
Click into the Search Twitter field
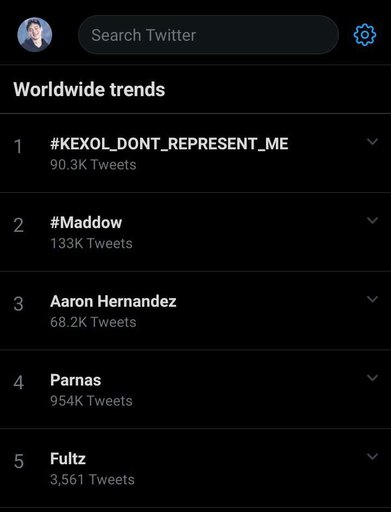pos(208,35)
